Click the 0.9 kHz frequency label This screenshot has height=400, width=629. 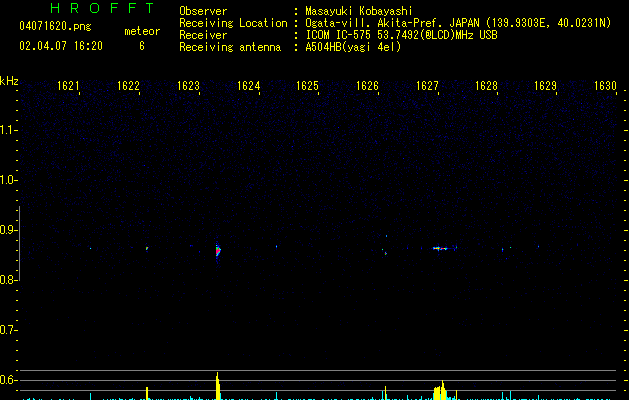8,230
